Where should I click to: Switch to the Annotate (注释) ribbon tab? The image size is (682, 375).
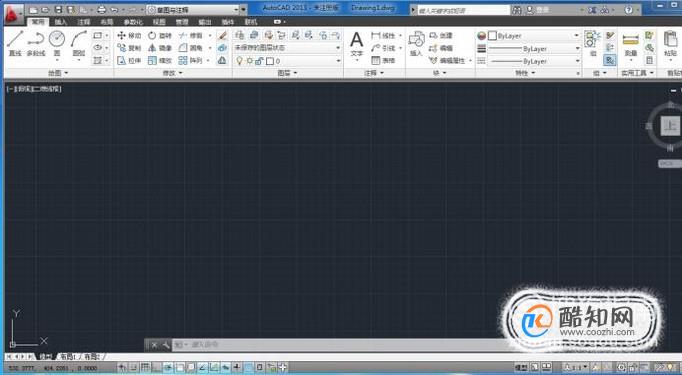(x=84, y=22)
